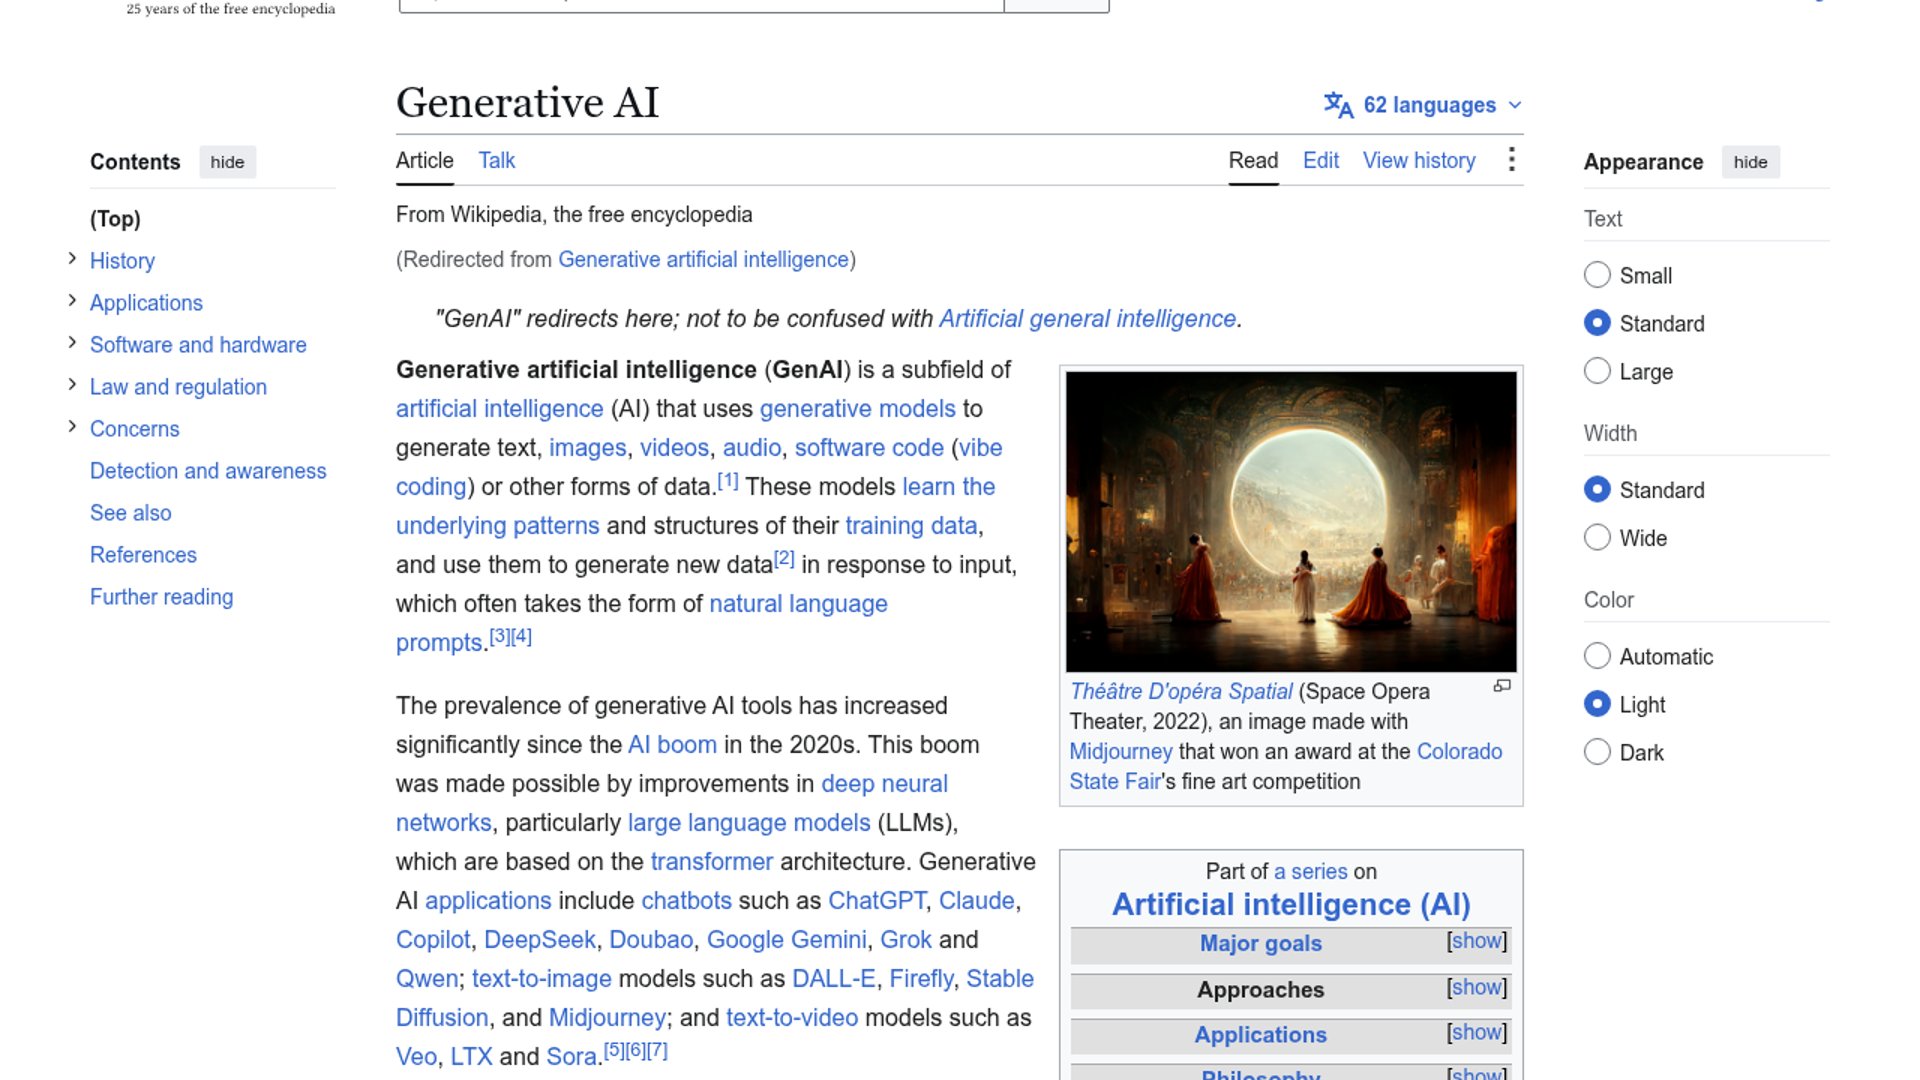Show the Applications section of AI sidebar
The image size is (1920, 1080).
1476,1032
